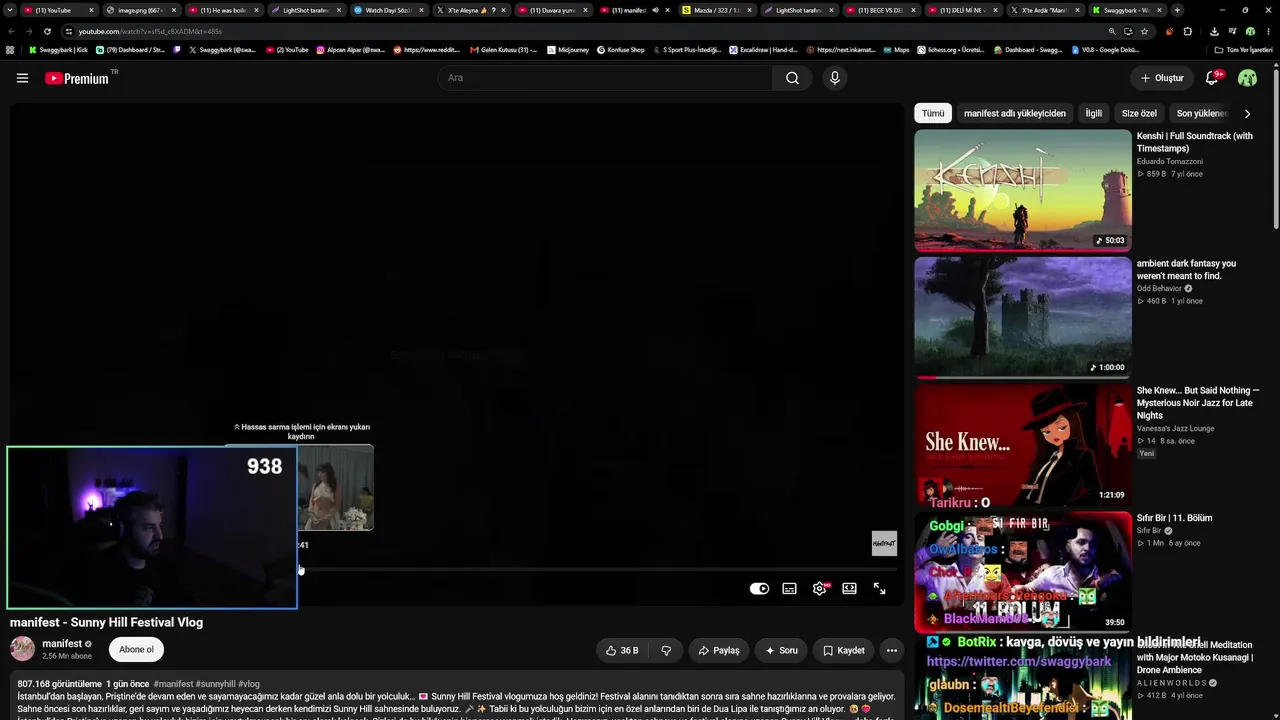Seek using the video progress bar

click(457, 569)
